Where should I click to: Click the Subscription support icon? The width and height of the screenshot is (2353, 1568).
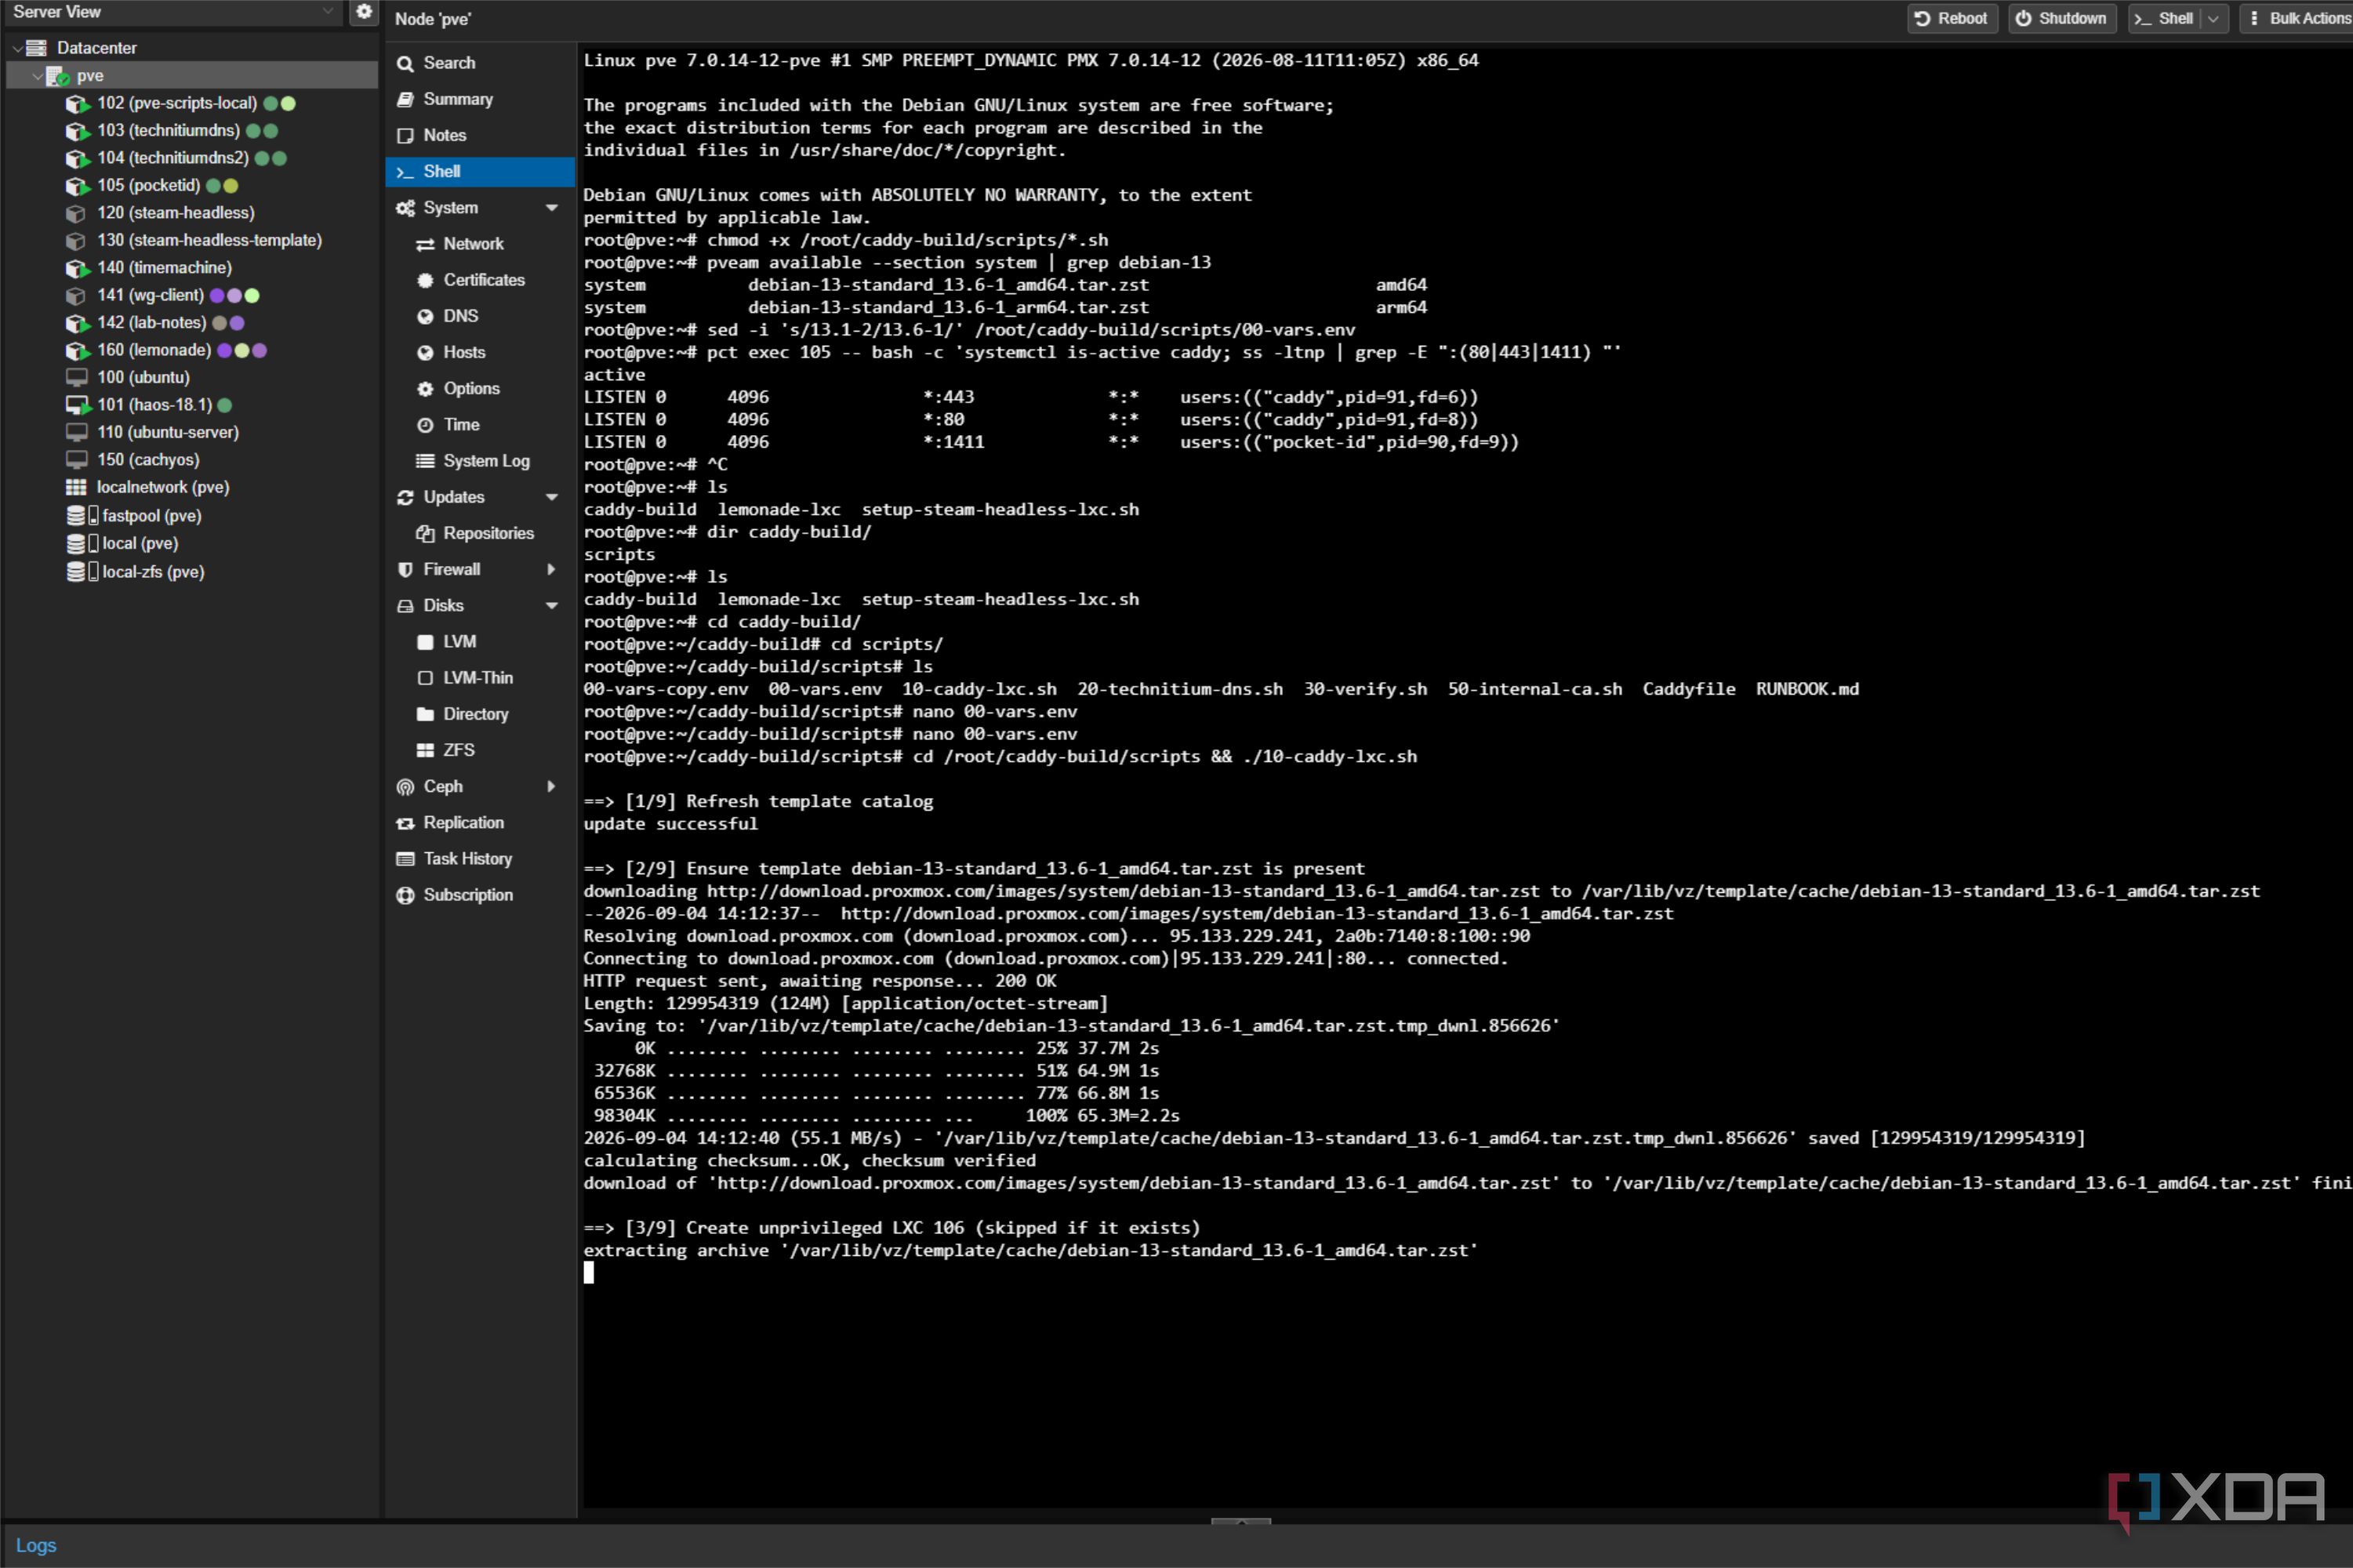(405, 895)
